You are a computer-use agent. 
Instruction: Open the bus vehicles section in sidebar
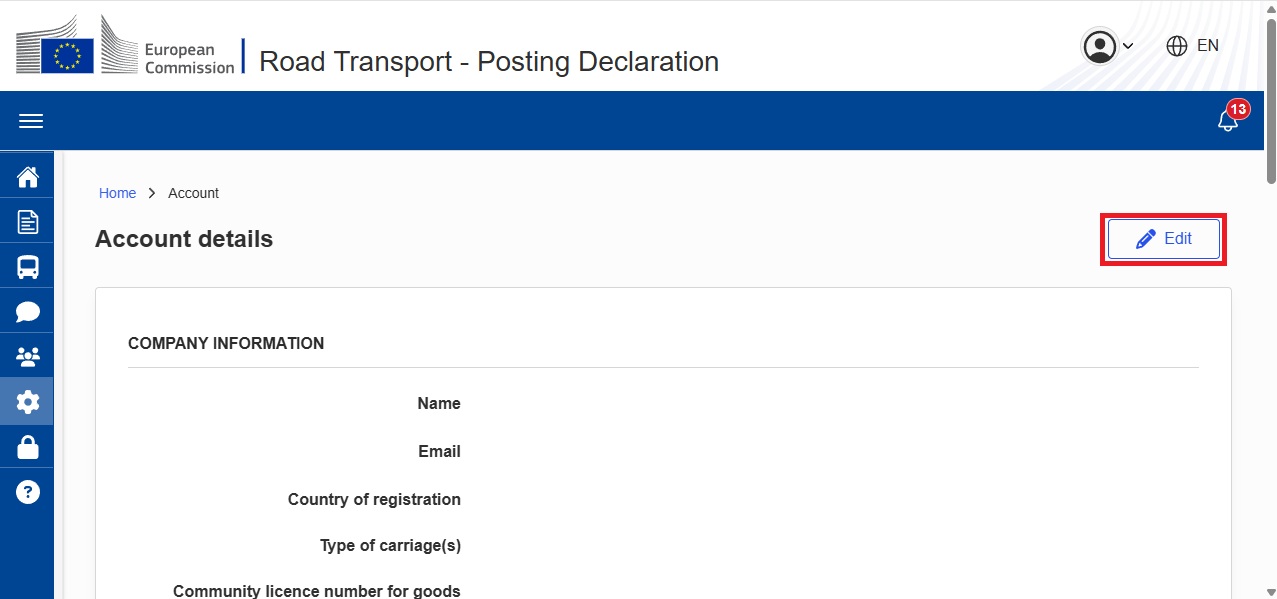point(28,267)
